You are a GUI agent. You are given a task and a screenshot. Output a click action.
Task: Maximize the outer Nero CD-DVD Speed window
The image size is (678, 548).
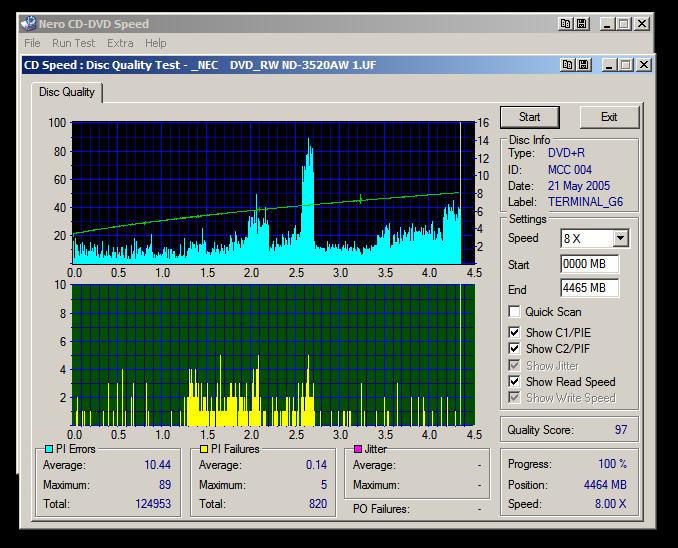click(x=624, y=24)
